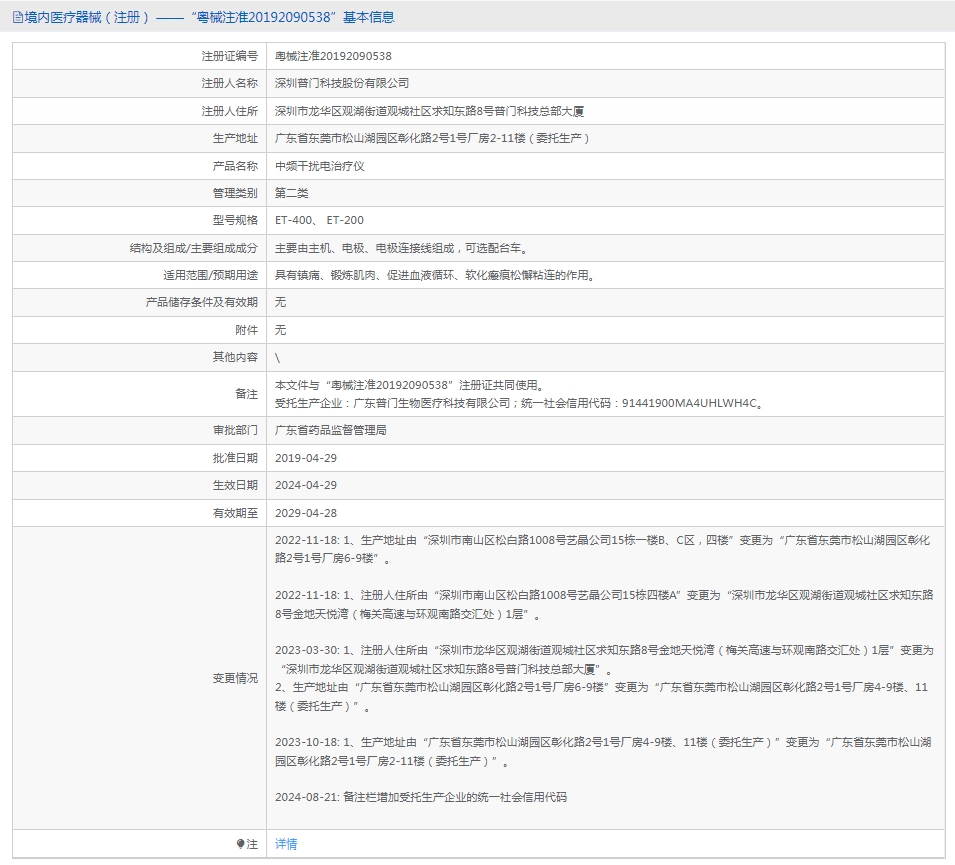Click the 2023-03-30 注册人住所 change entry
The height and width of the screenshot is (865, 955).
[604, 660]
